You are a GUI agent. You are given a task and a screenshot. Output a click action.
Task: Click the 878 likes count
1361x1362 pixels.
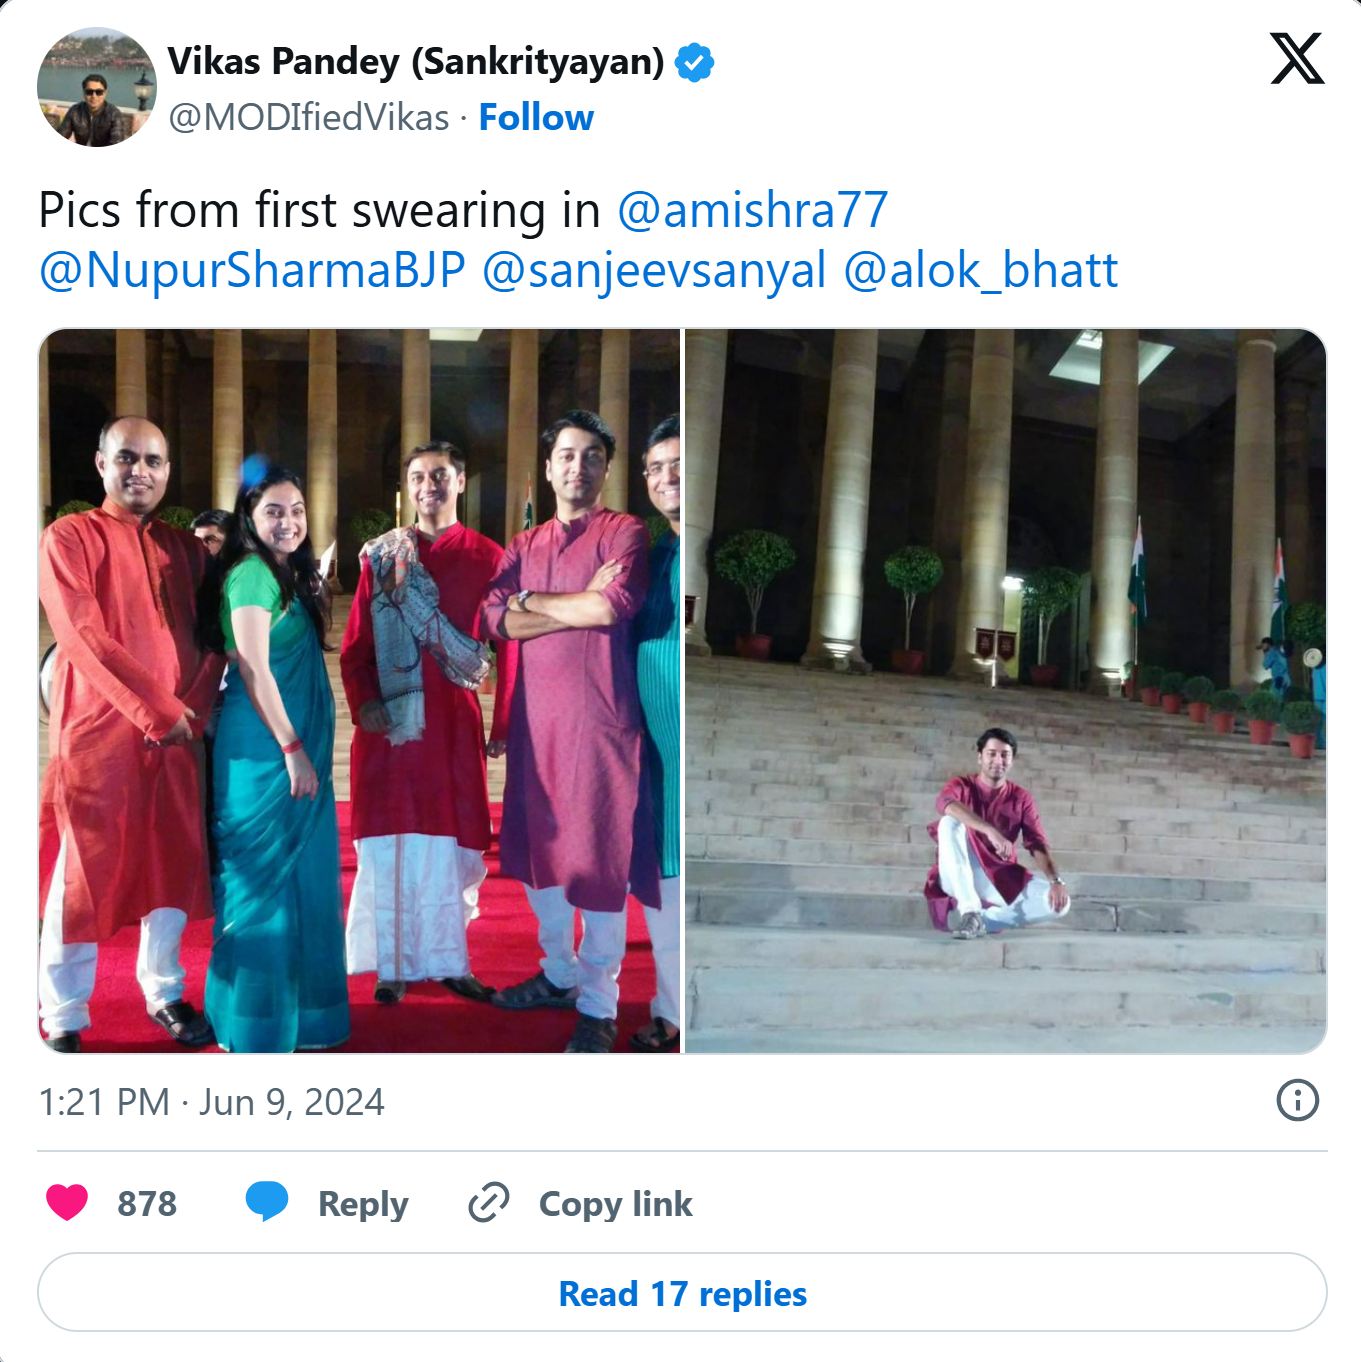click(x=147, y=1203)
